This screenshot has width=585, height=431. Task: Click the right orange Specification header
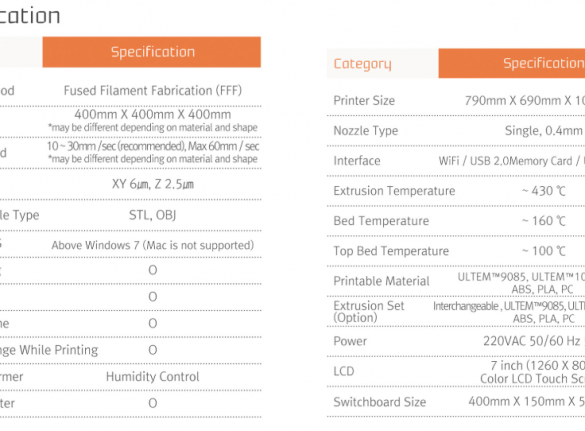coord(512,63)
